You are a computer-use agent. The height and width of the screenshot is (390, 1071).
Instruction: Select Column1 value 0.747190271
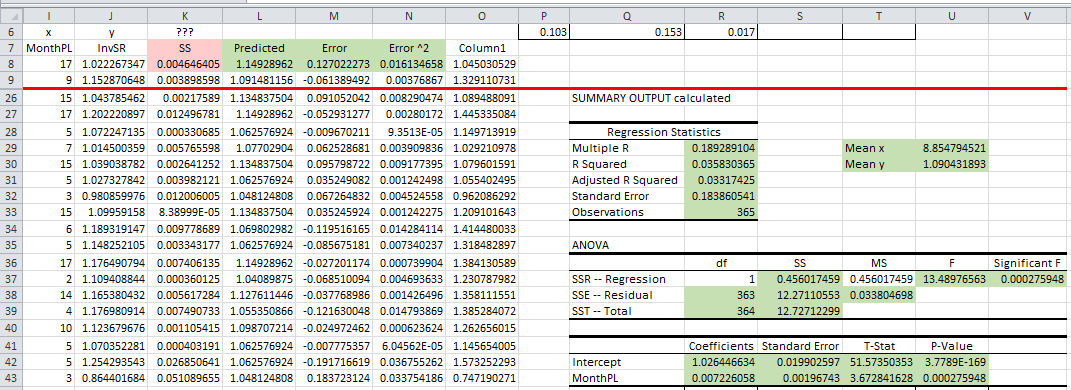pos(482,377)
